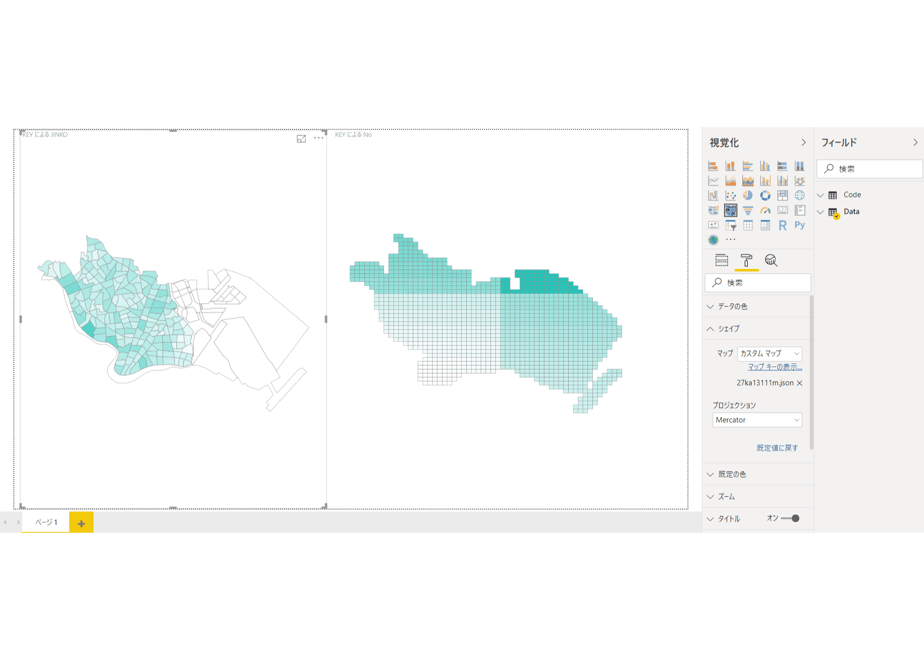Select the treemap visual

click(x=782, y=195)
